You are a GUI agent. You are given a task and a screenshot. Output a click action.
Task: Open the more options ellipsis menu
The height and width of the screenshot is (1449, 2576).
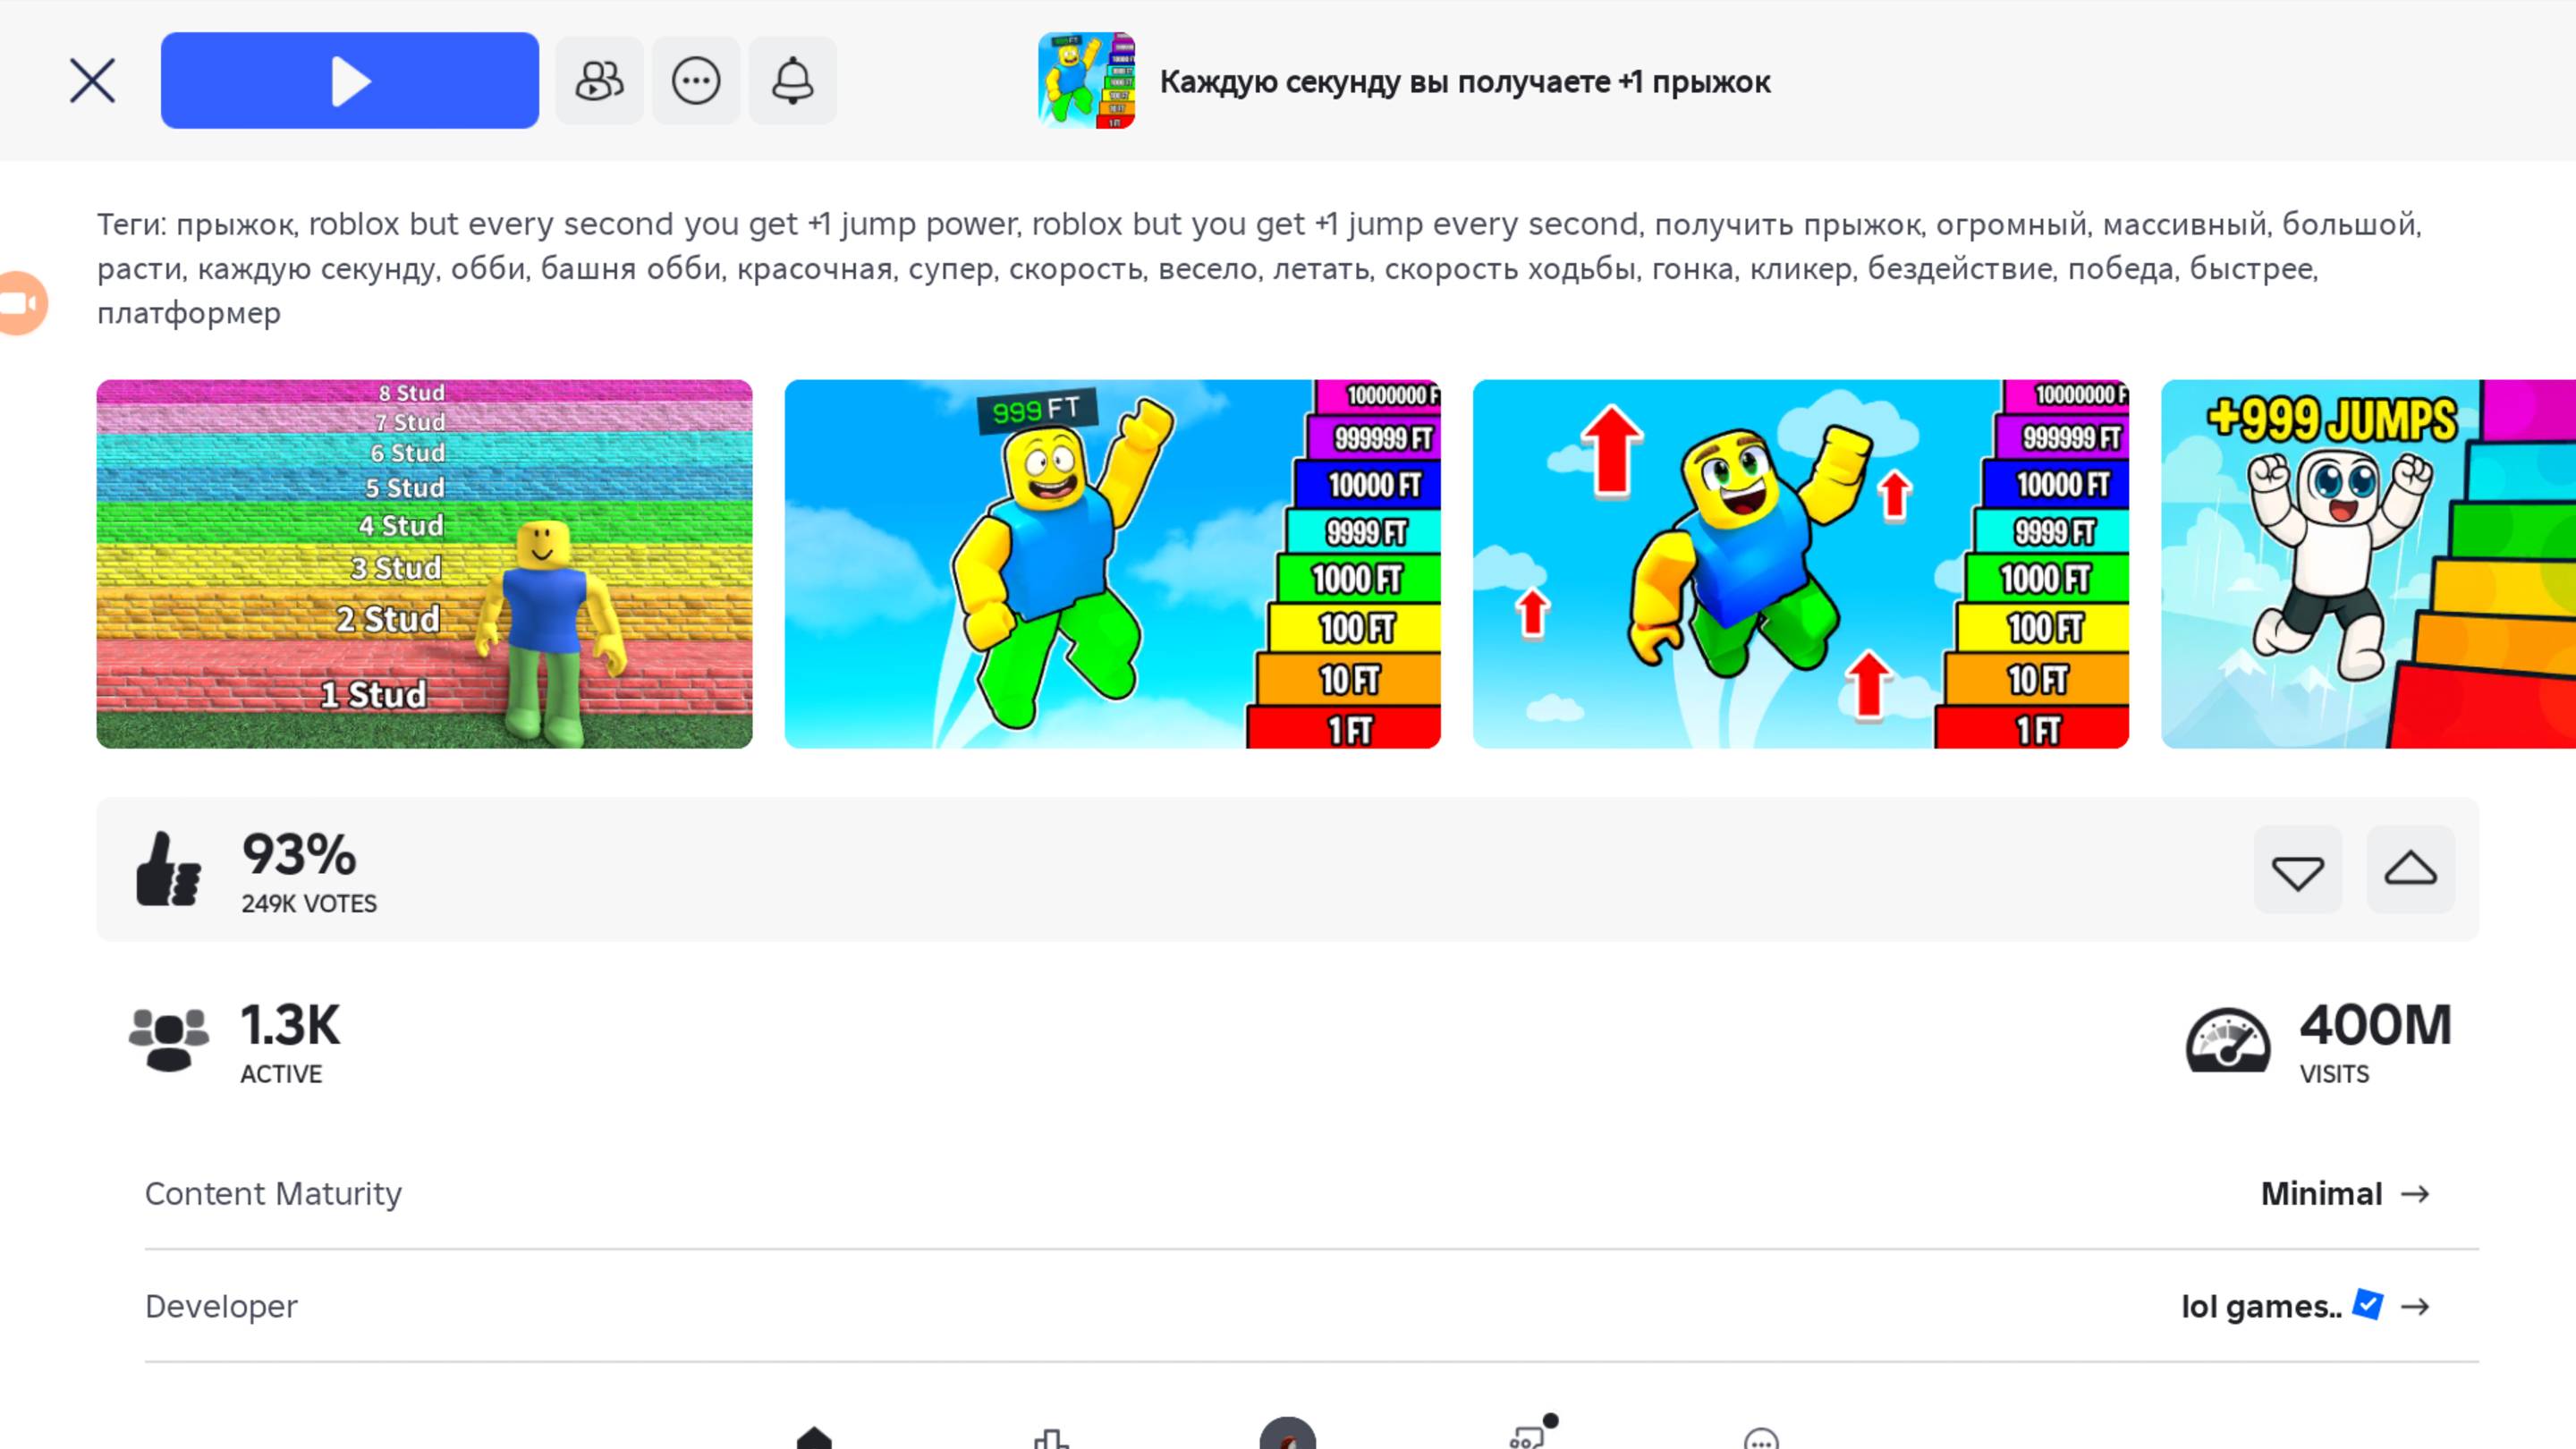(696, 81)
